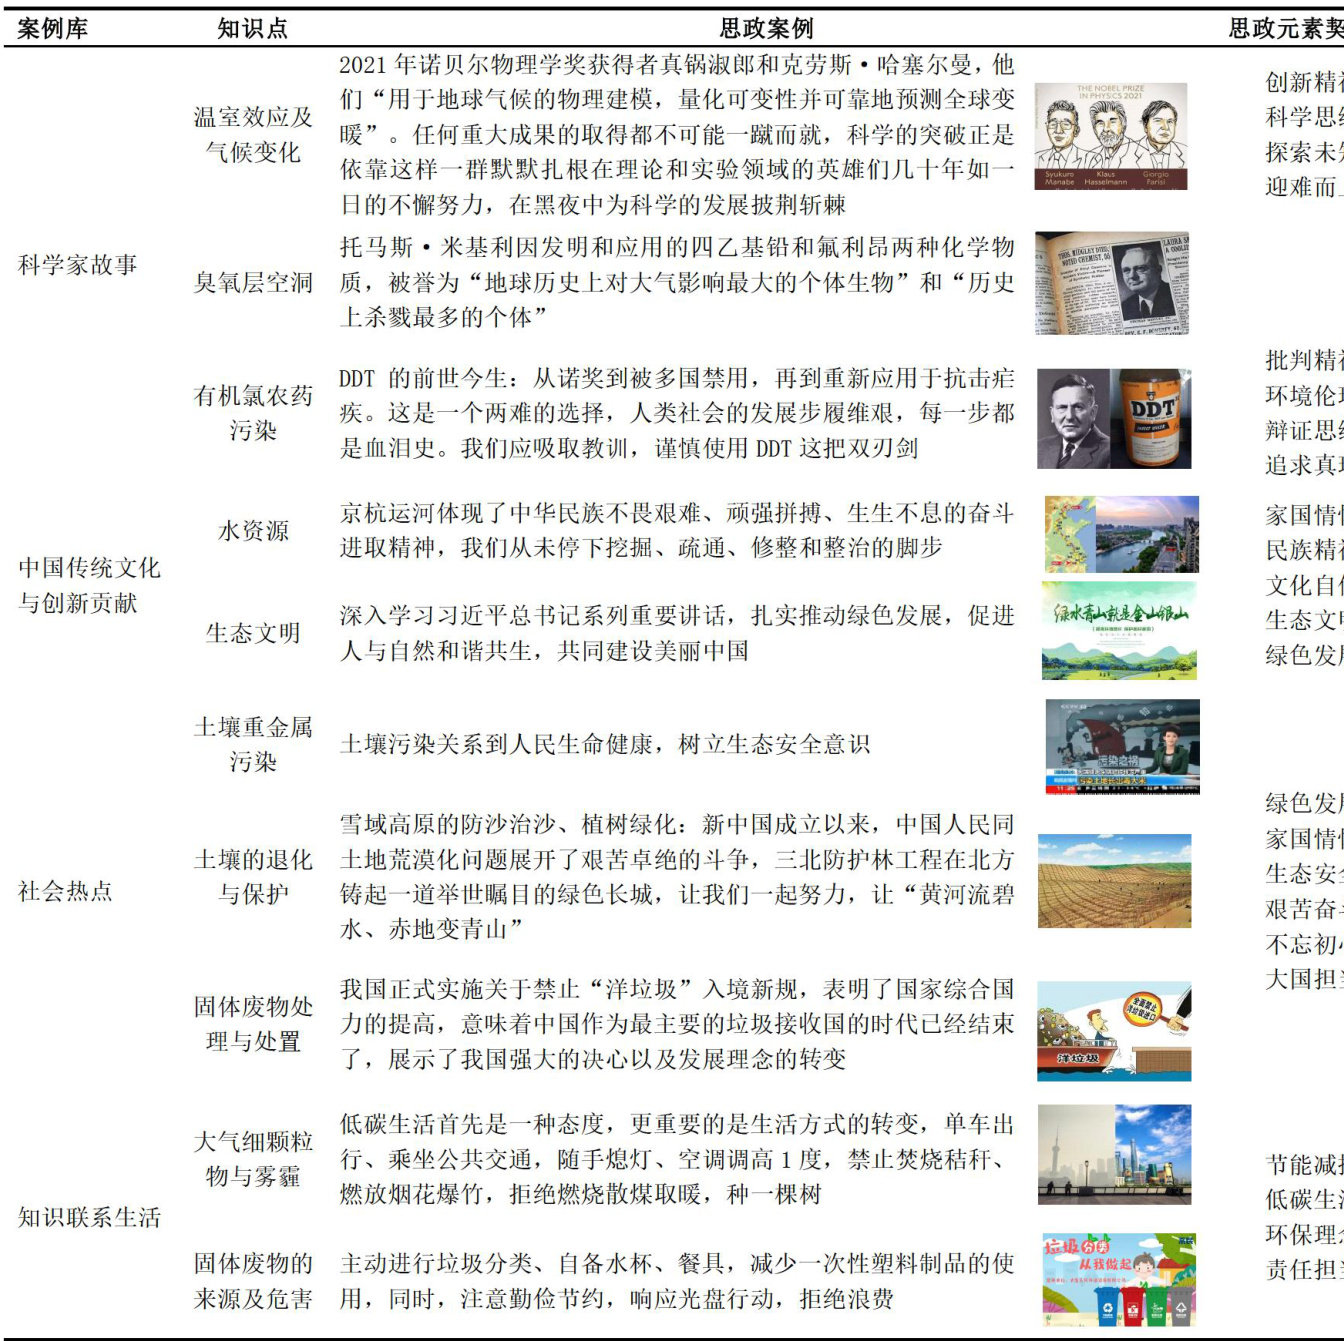Viewport: 1344px width, 1341px height.
Task: Click the 土壤污染关系到人民生命健康 case text
Action: 605,744
